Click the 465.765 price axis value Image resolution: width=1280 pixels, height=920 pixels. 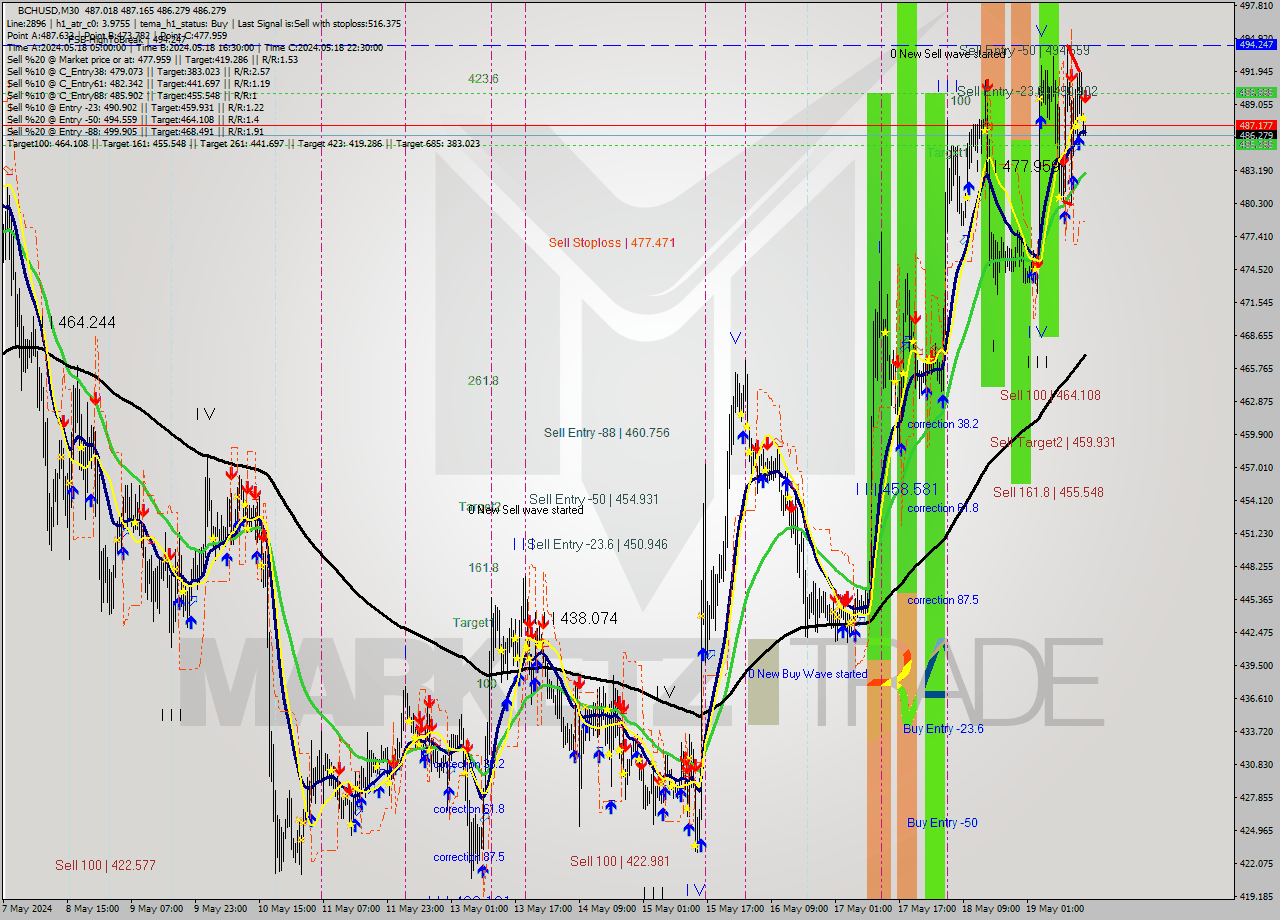click(1256, 368)
